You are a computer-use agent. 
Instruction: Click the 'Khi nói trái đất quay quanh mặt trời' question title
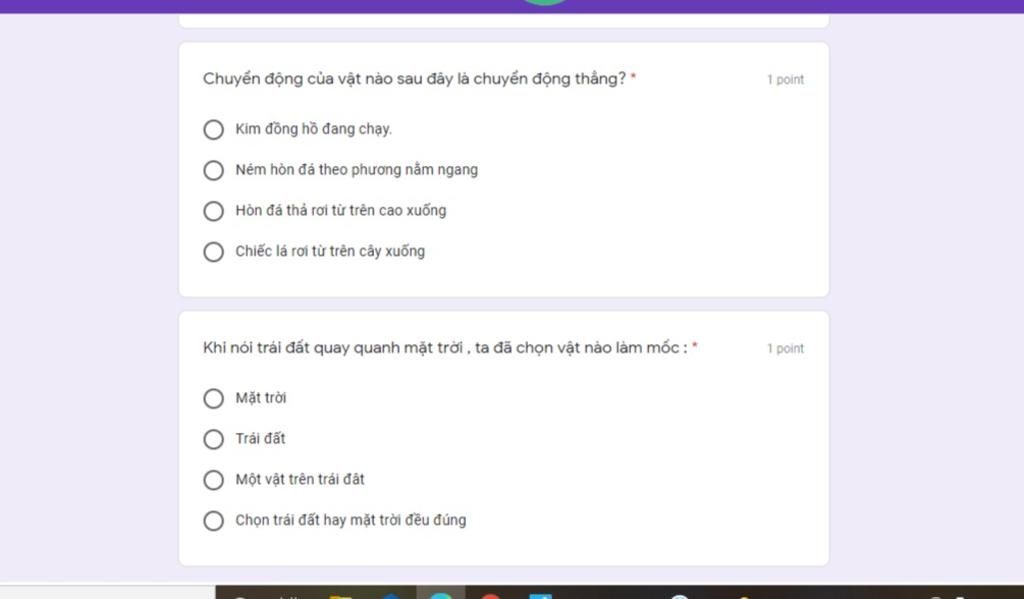click(445, 348)
